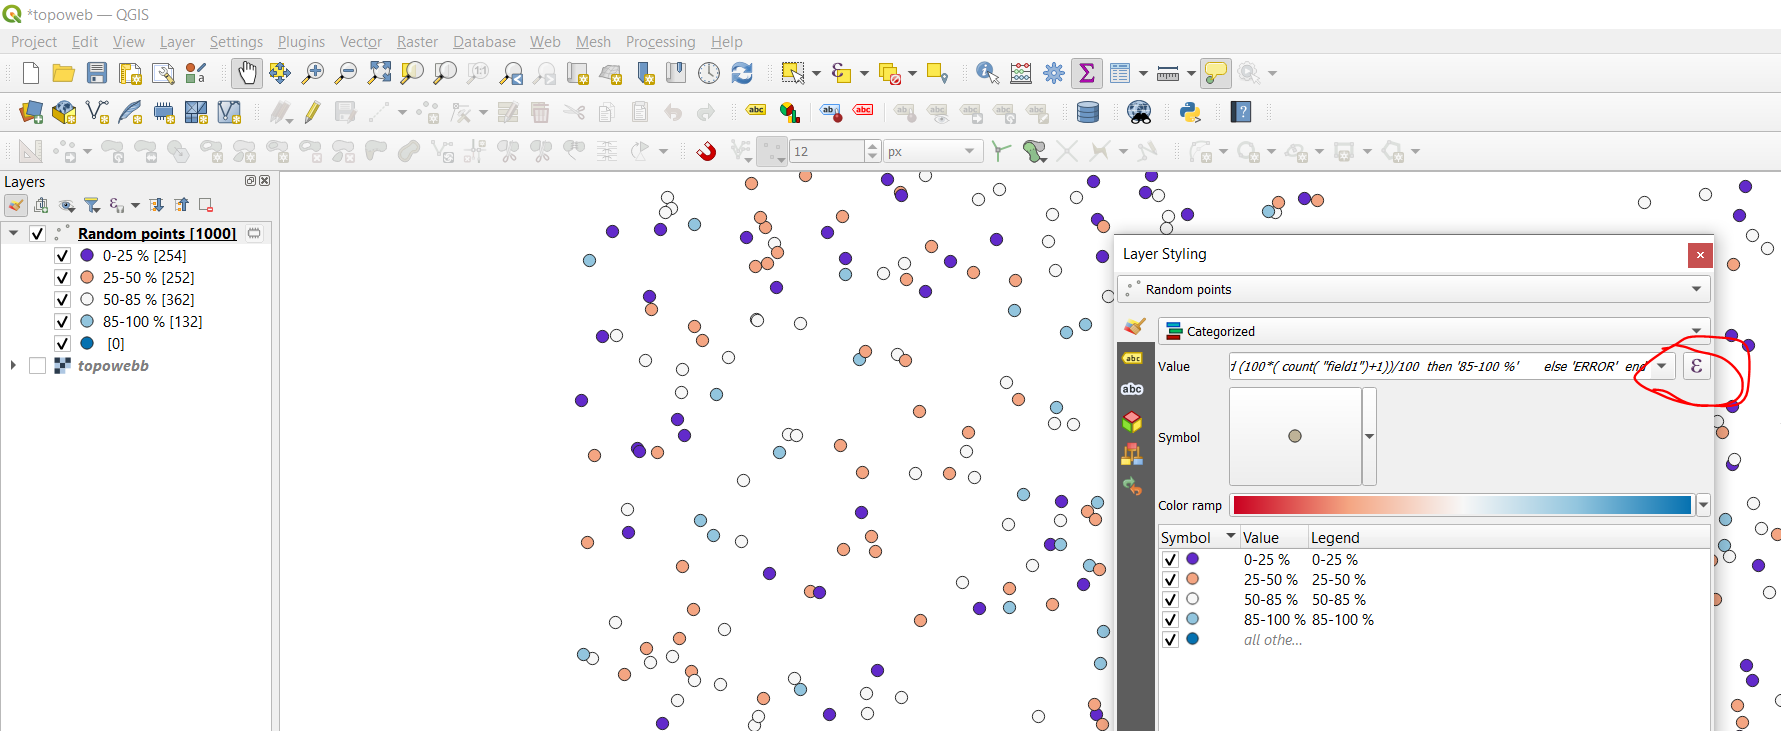Open the Color ramp dropdown arrow

click(1703, 505)
